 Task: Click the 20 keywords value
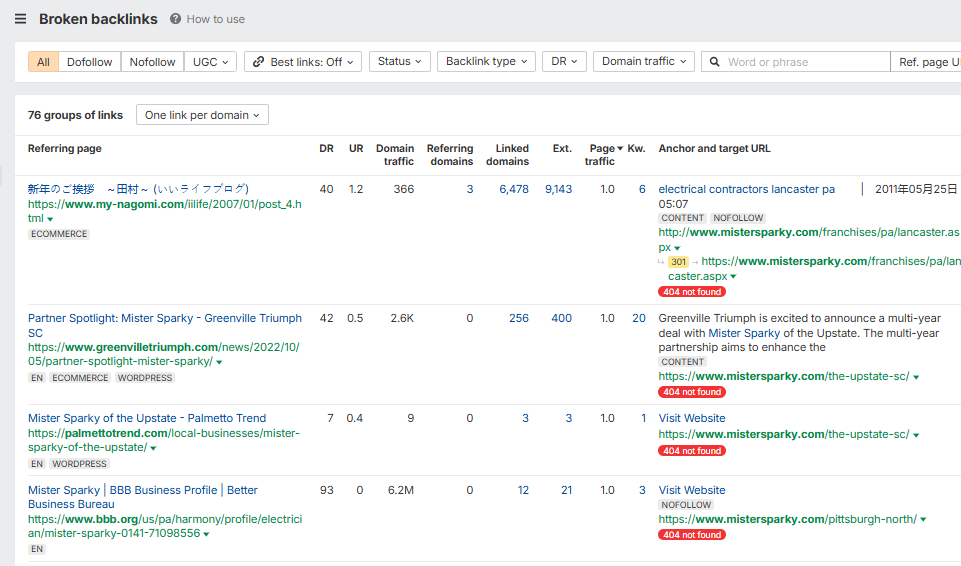(639, 319)
